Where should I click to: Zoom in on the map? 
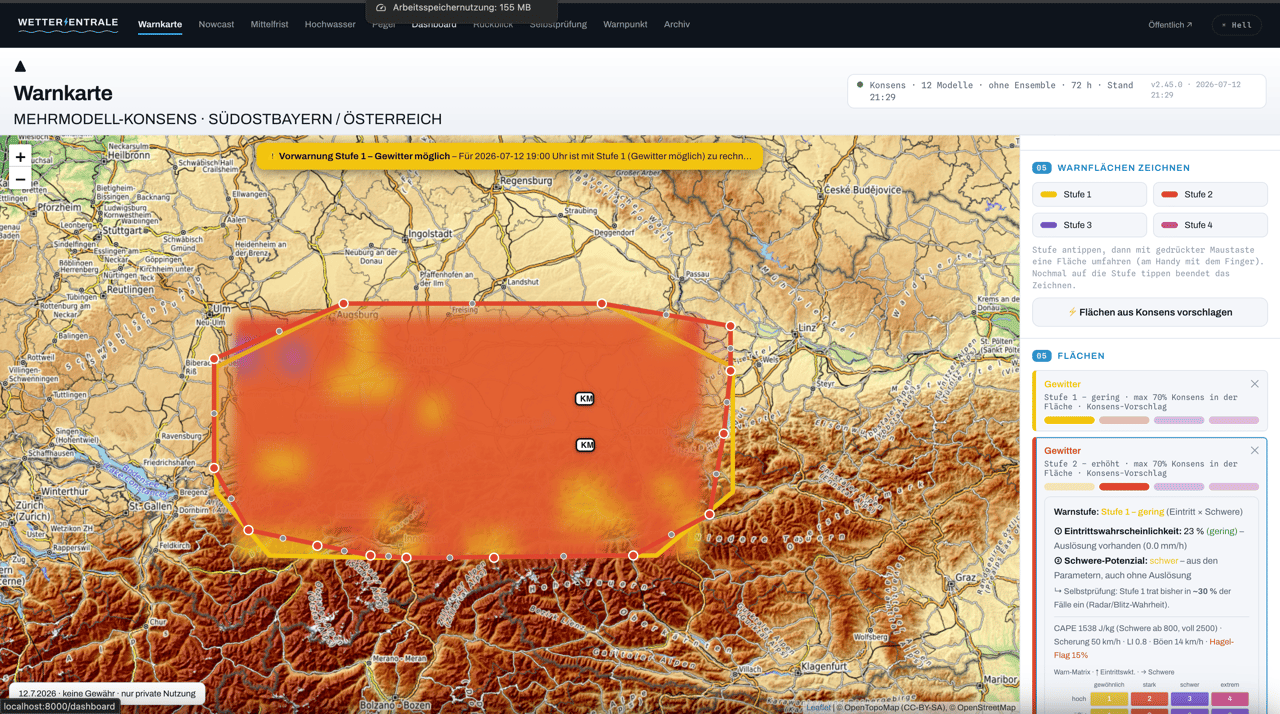[20, 157]
